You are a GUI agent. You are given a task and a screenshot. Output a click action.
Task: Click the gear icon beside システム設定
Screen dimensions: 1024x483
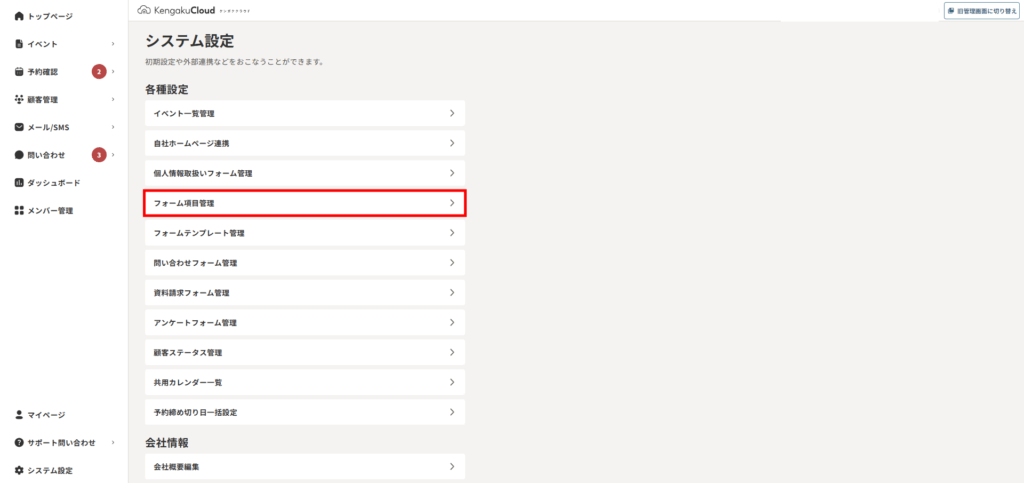pyautogui.click(x=19, y=471)
